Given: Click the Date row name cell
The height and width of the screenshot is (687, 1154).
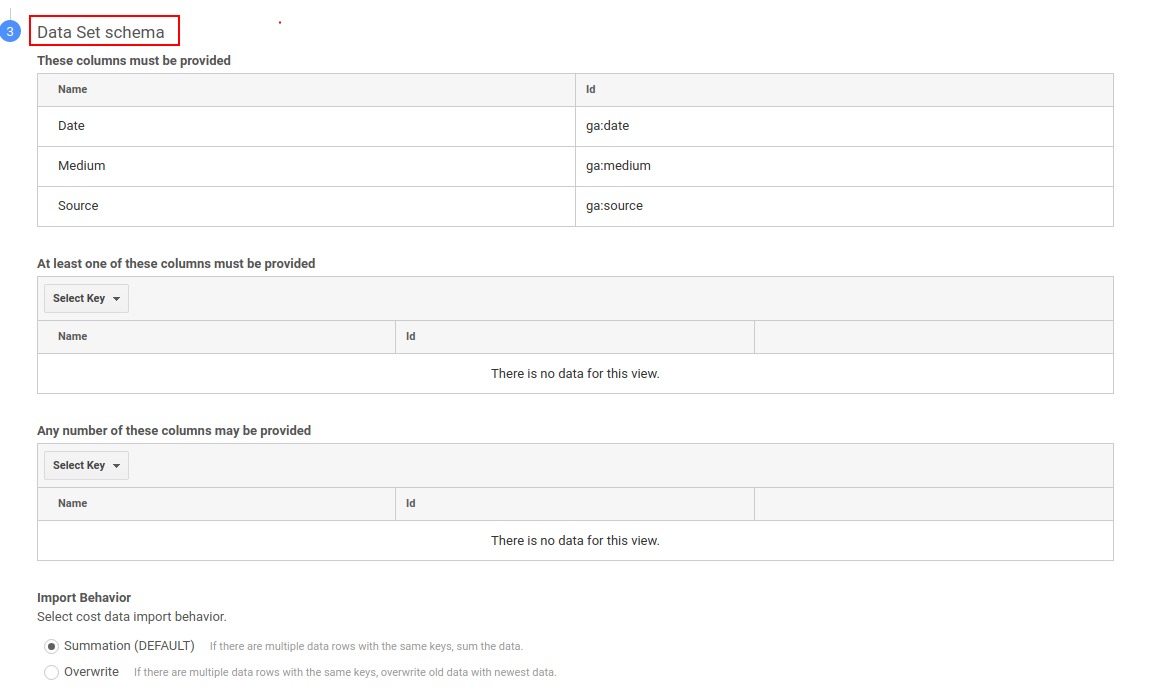Looking at the screenshot, I should point(306,126).
